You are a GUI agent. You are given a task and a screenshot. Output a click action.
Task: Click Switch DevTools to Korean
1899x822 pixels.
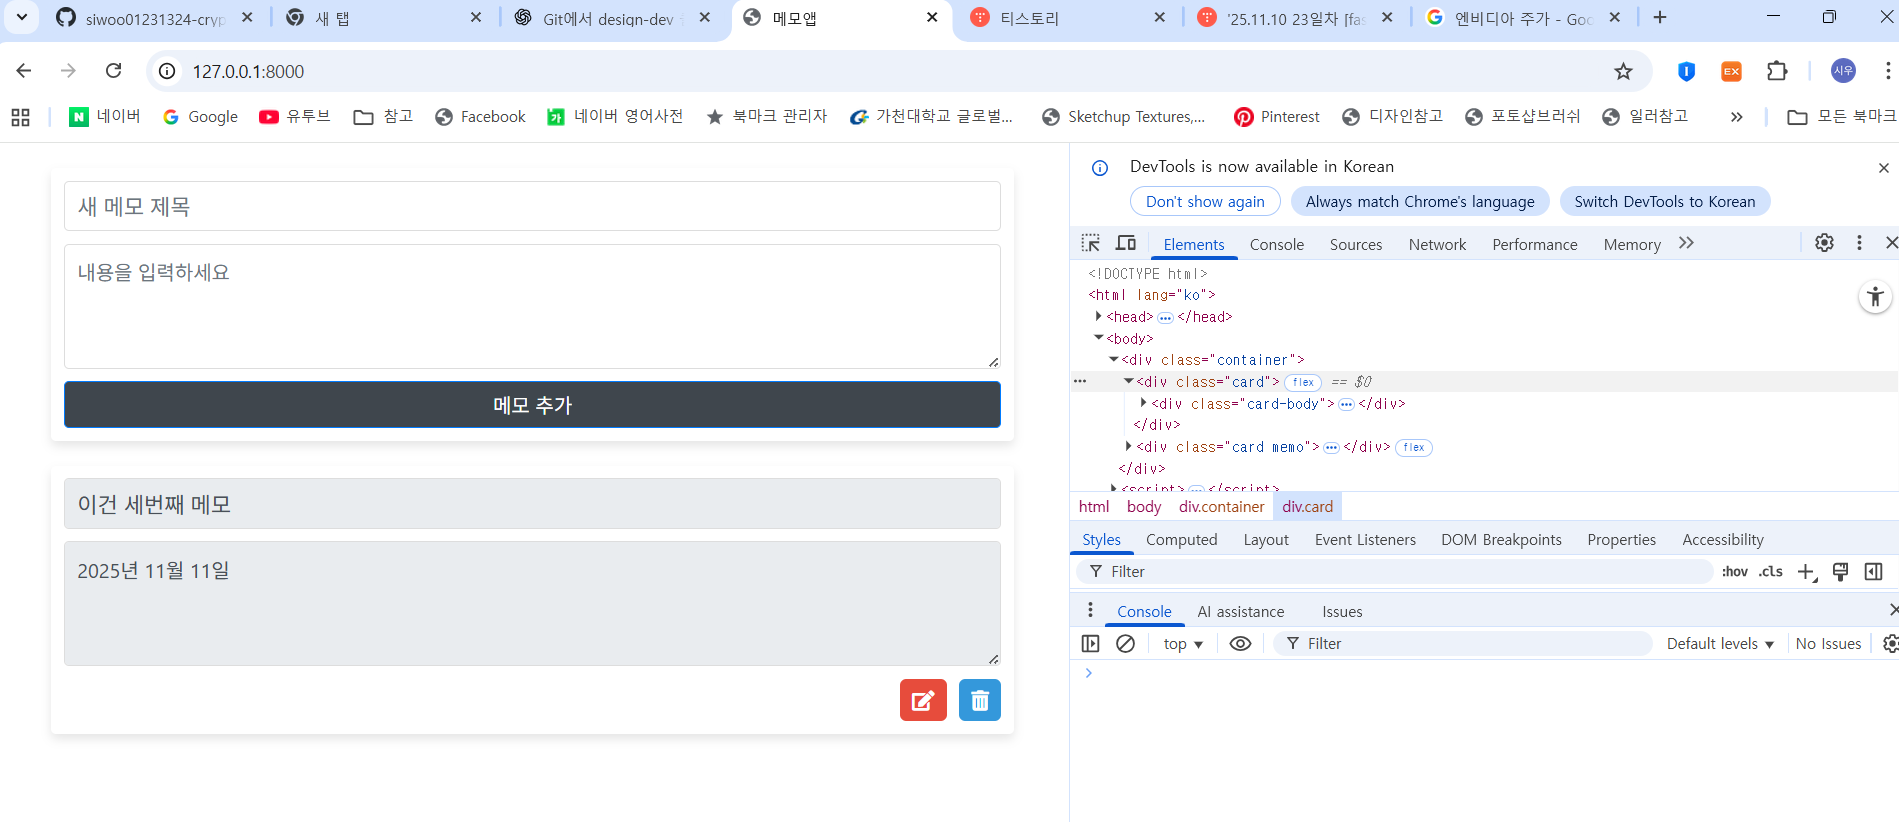[1665, 201]
